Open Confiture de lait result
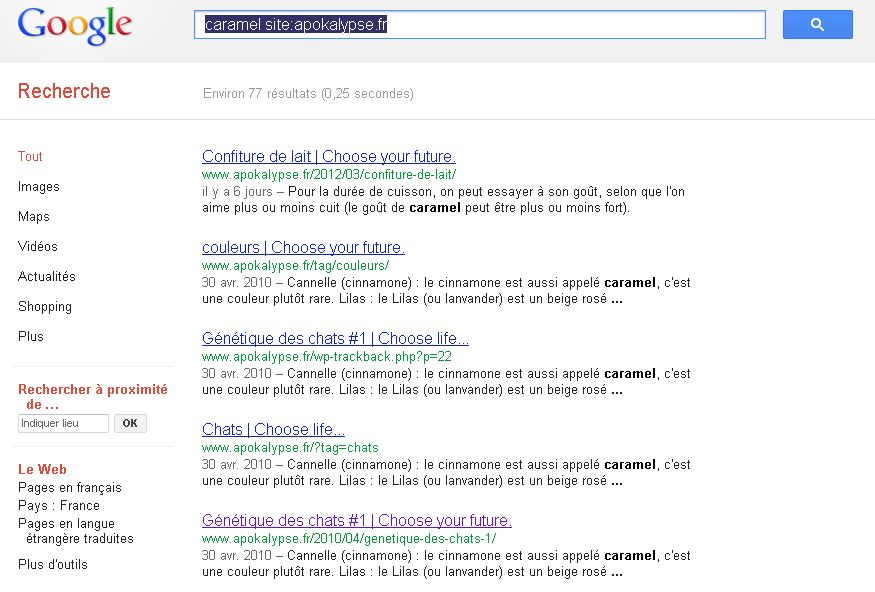 [x=329, y=156]
